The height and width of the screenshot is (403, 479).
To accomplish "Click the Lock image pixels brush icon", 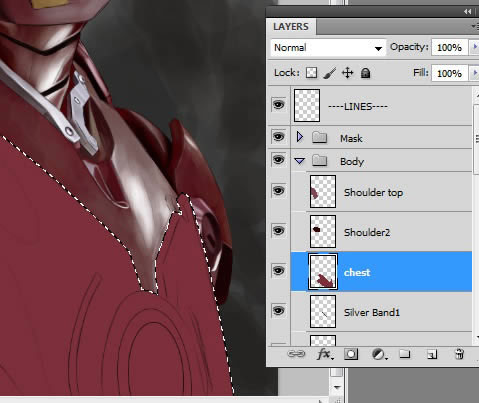I will coord(330,73).
